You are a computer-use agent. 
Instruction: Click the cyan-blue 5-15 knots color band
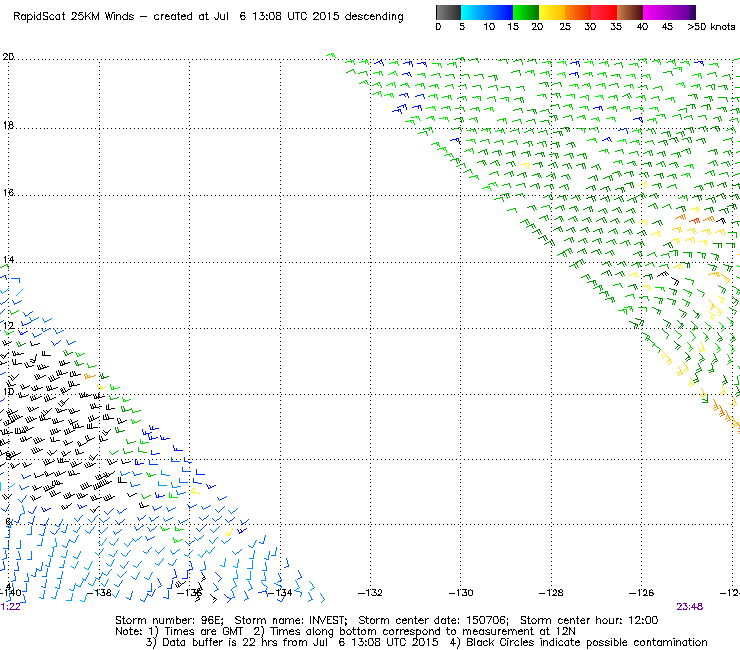(487, 12)
